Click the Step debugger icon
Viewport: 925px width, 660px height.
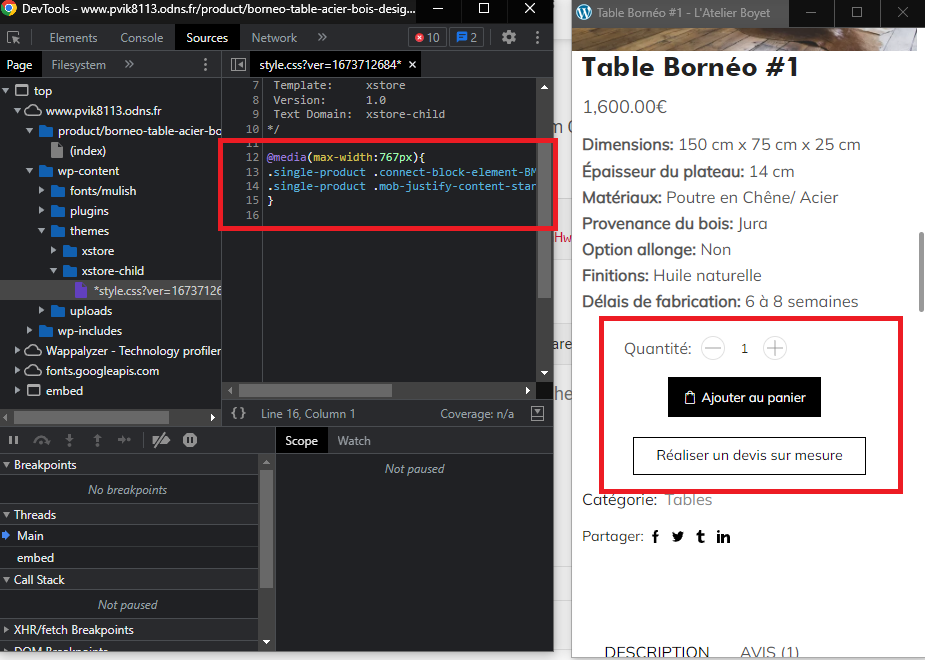tap(124, 440)
